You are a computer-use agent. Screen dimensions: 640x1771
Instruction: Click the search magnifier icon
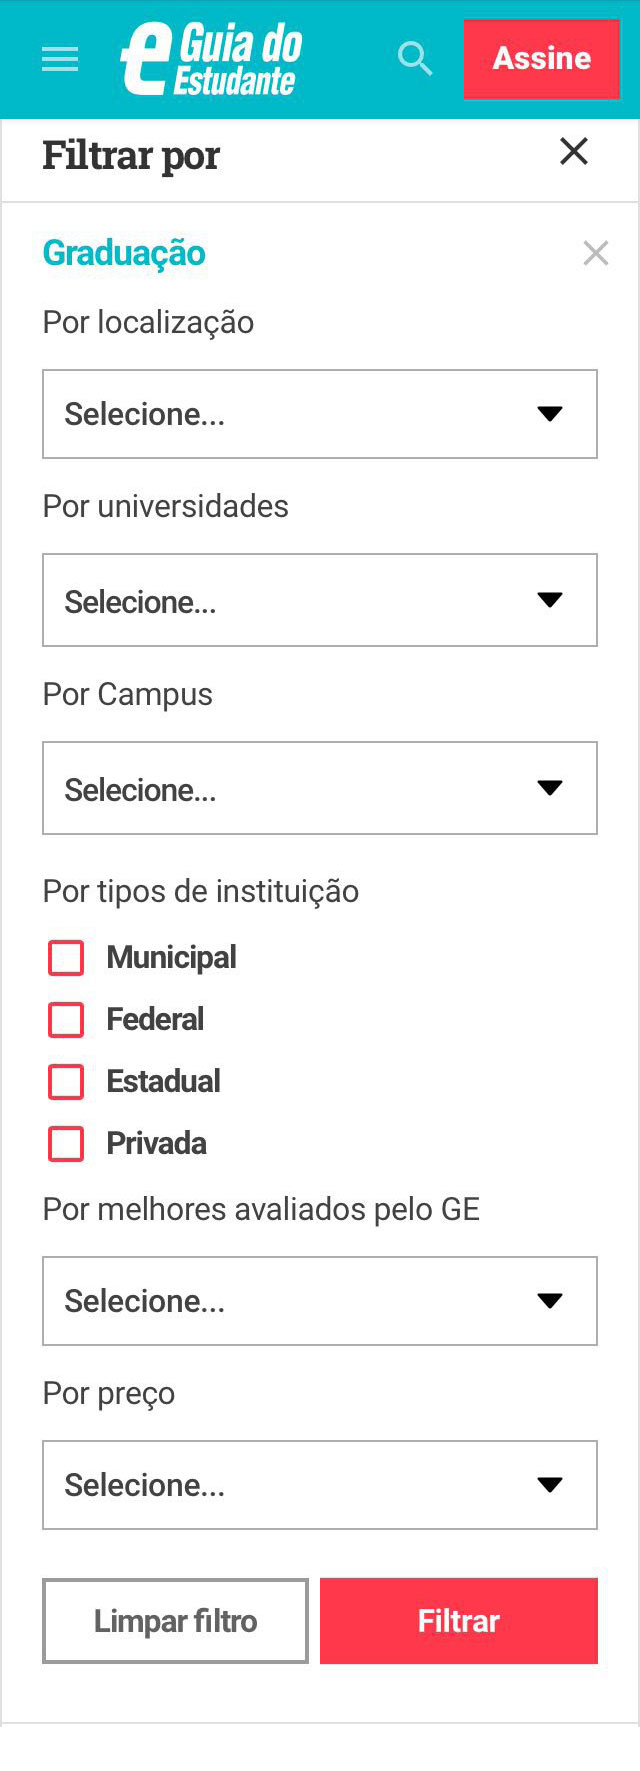[414, 59]
